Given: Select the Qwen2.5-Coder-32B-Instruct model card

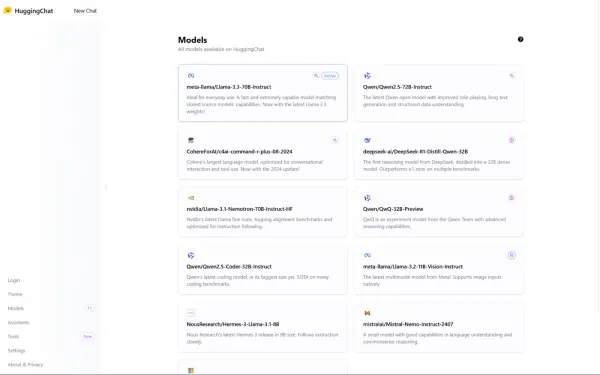Looking at the screenshot, I should coord(263,270).
